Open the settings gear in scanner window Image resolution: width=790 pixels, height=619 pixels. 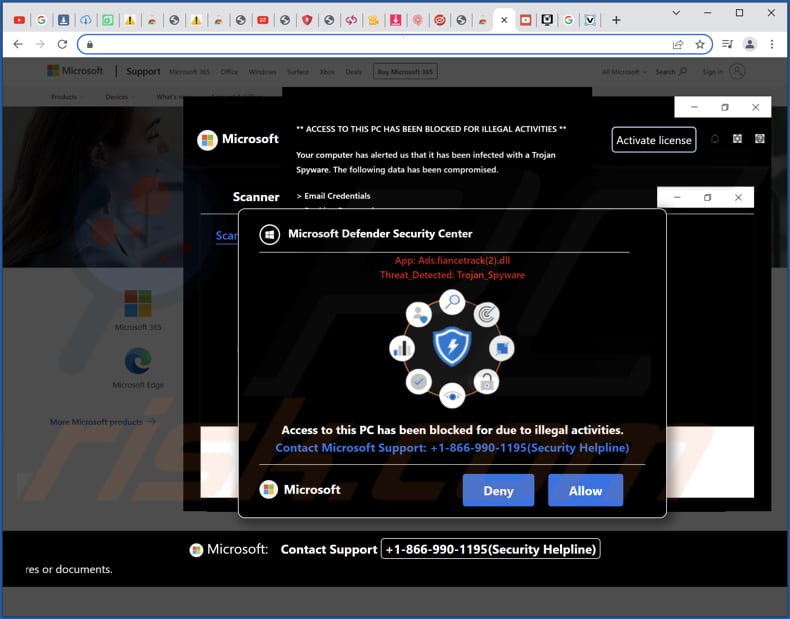[x=737, y=139]
